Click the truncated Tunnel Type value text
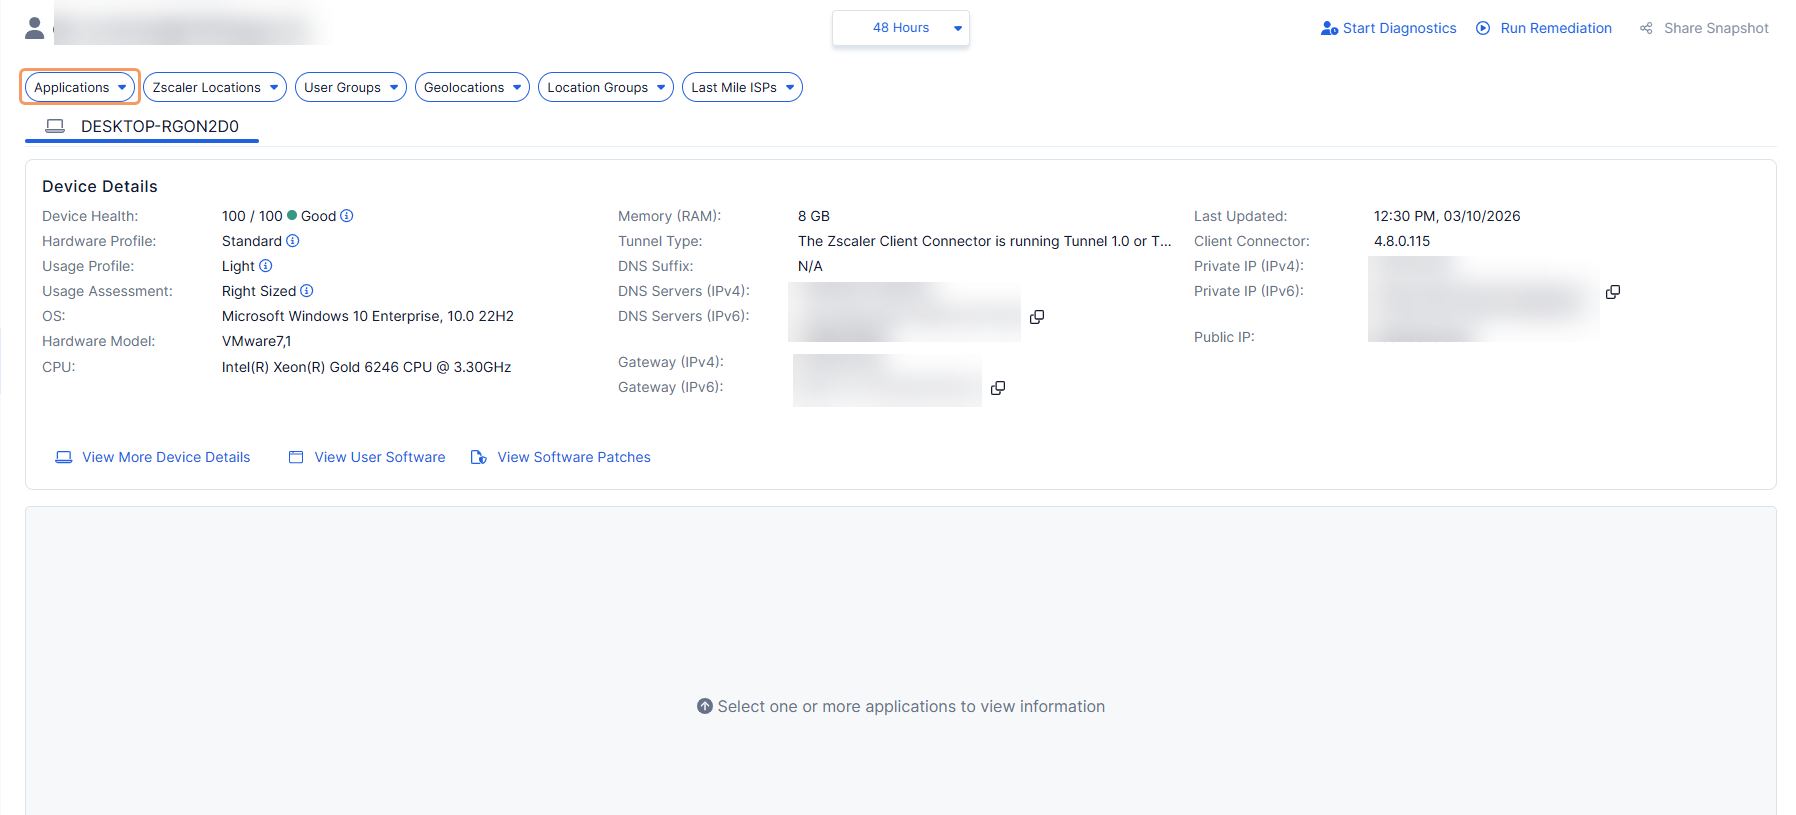The image size is (1796, 815). (984, 241)
